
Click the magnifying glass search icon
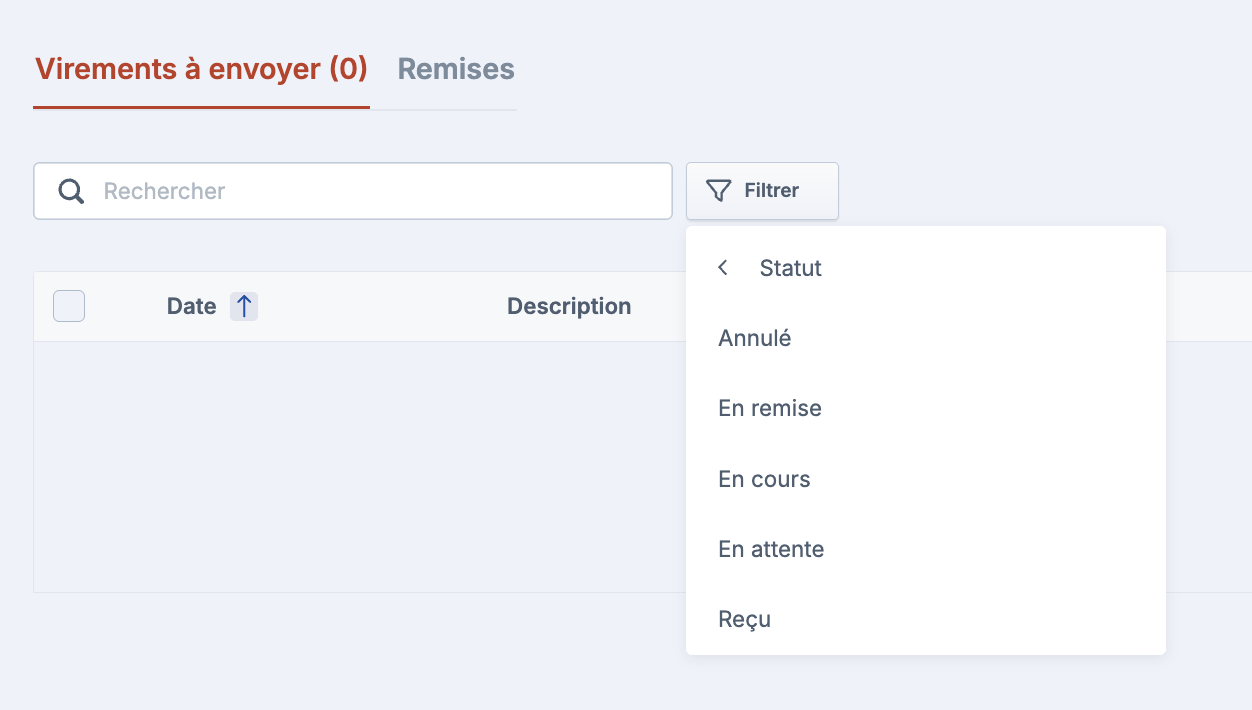tap(71, 191)
